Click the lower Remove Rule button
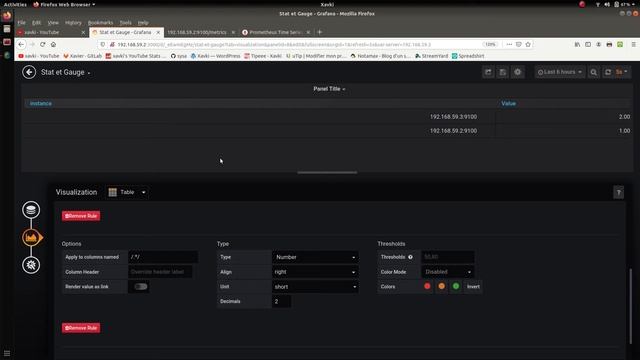640x360 pixels. pos(81,328)
